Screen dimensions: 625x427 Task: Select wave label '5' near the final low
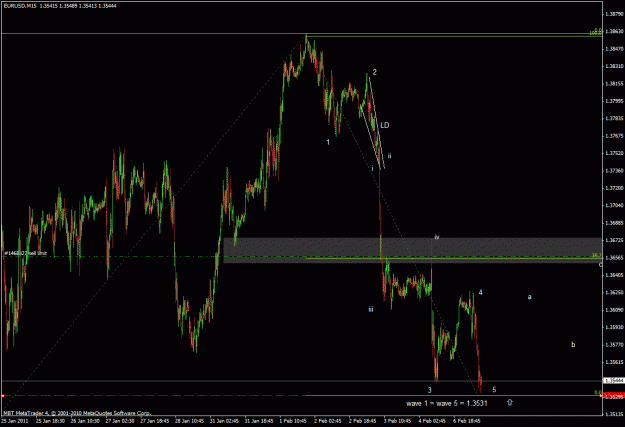click(494, 390)
